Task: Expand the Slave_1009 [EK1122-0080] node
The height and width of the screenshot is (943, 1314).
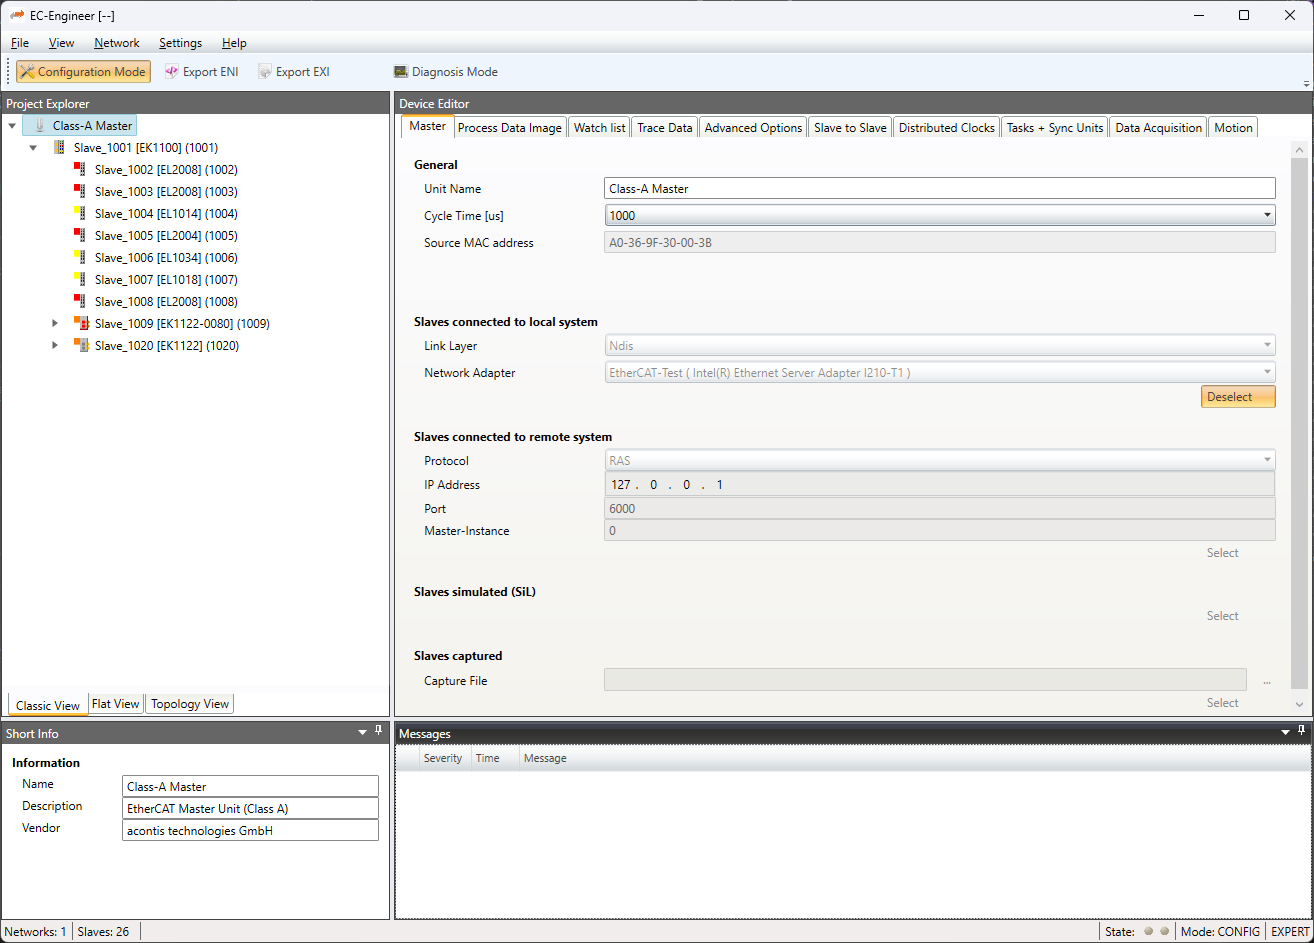Action: pos(55,323)
